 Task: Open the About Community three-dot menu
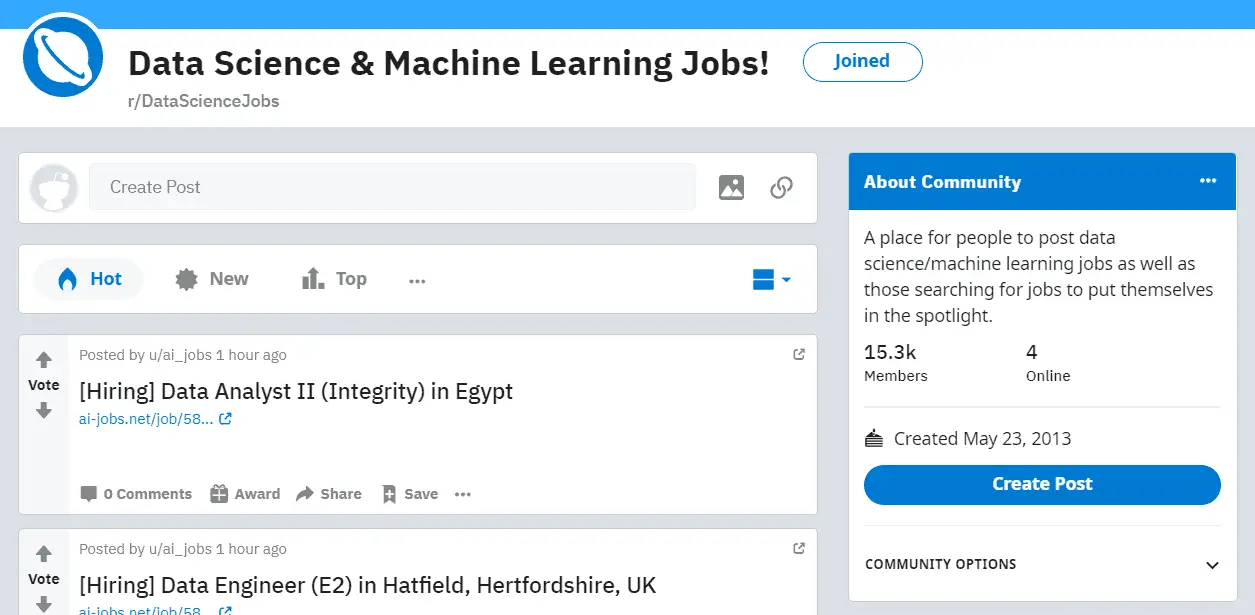tap(1208, 181)
